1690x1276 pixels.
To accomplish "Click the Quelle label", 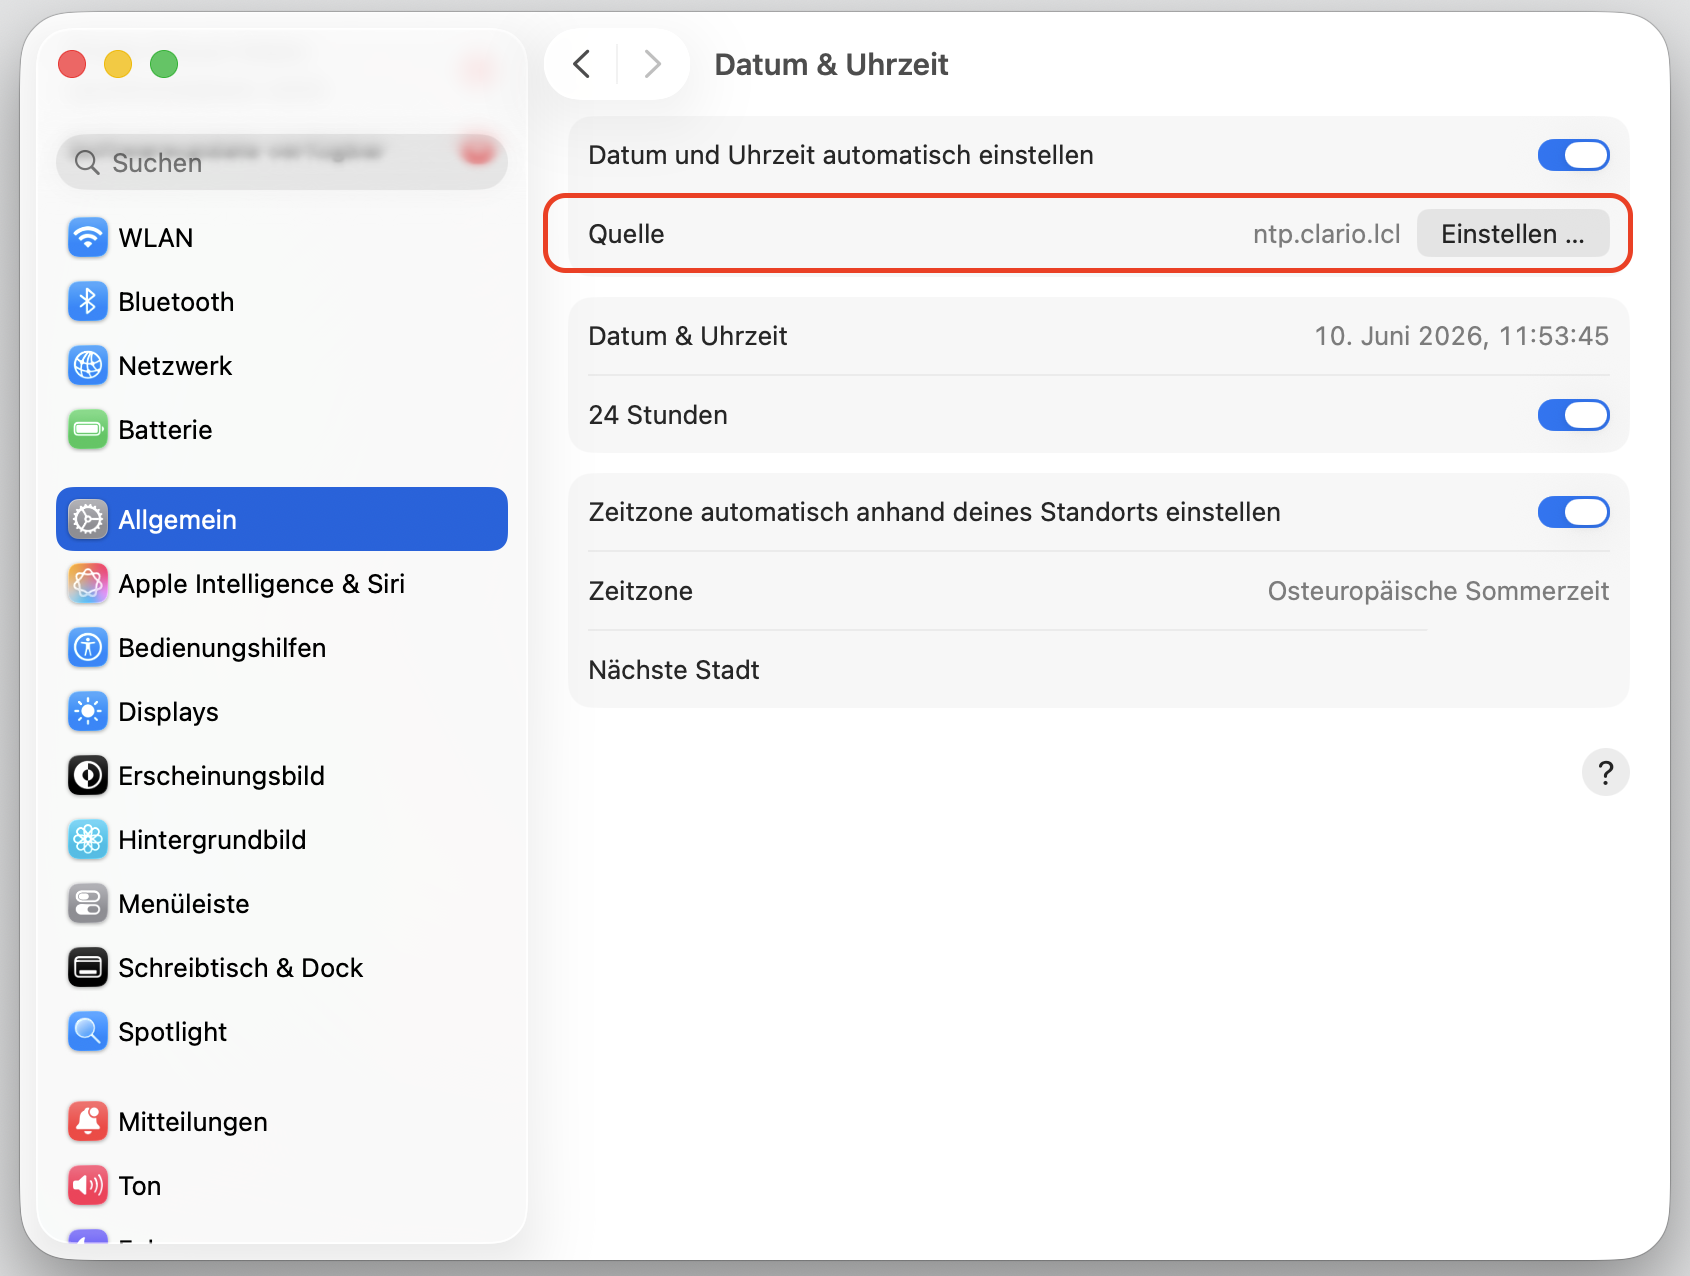I will [x=626, y=234].
